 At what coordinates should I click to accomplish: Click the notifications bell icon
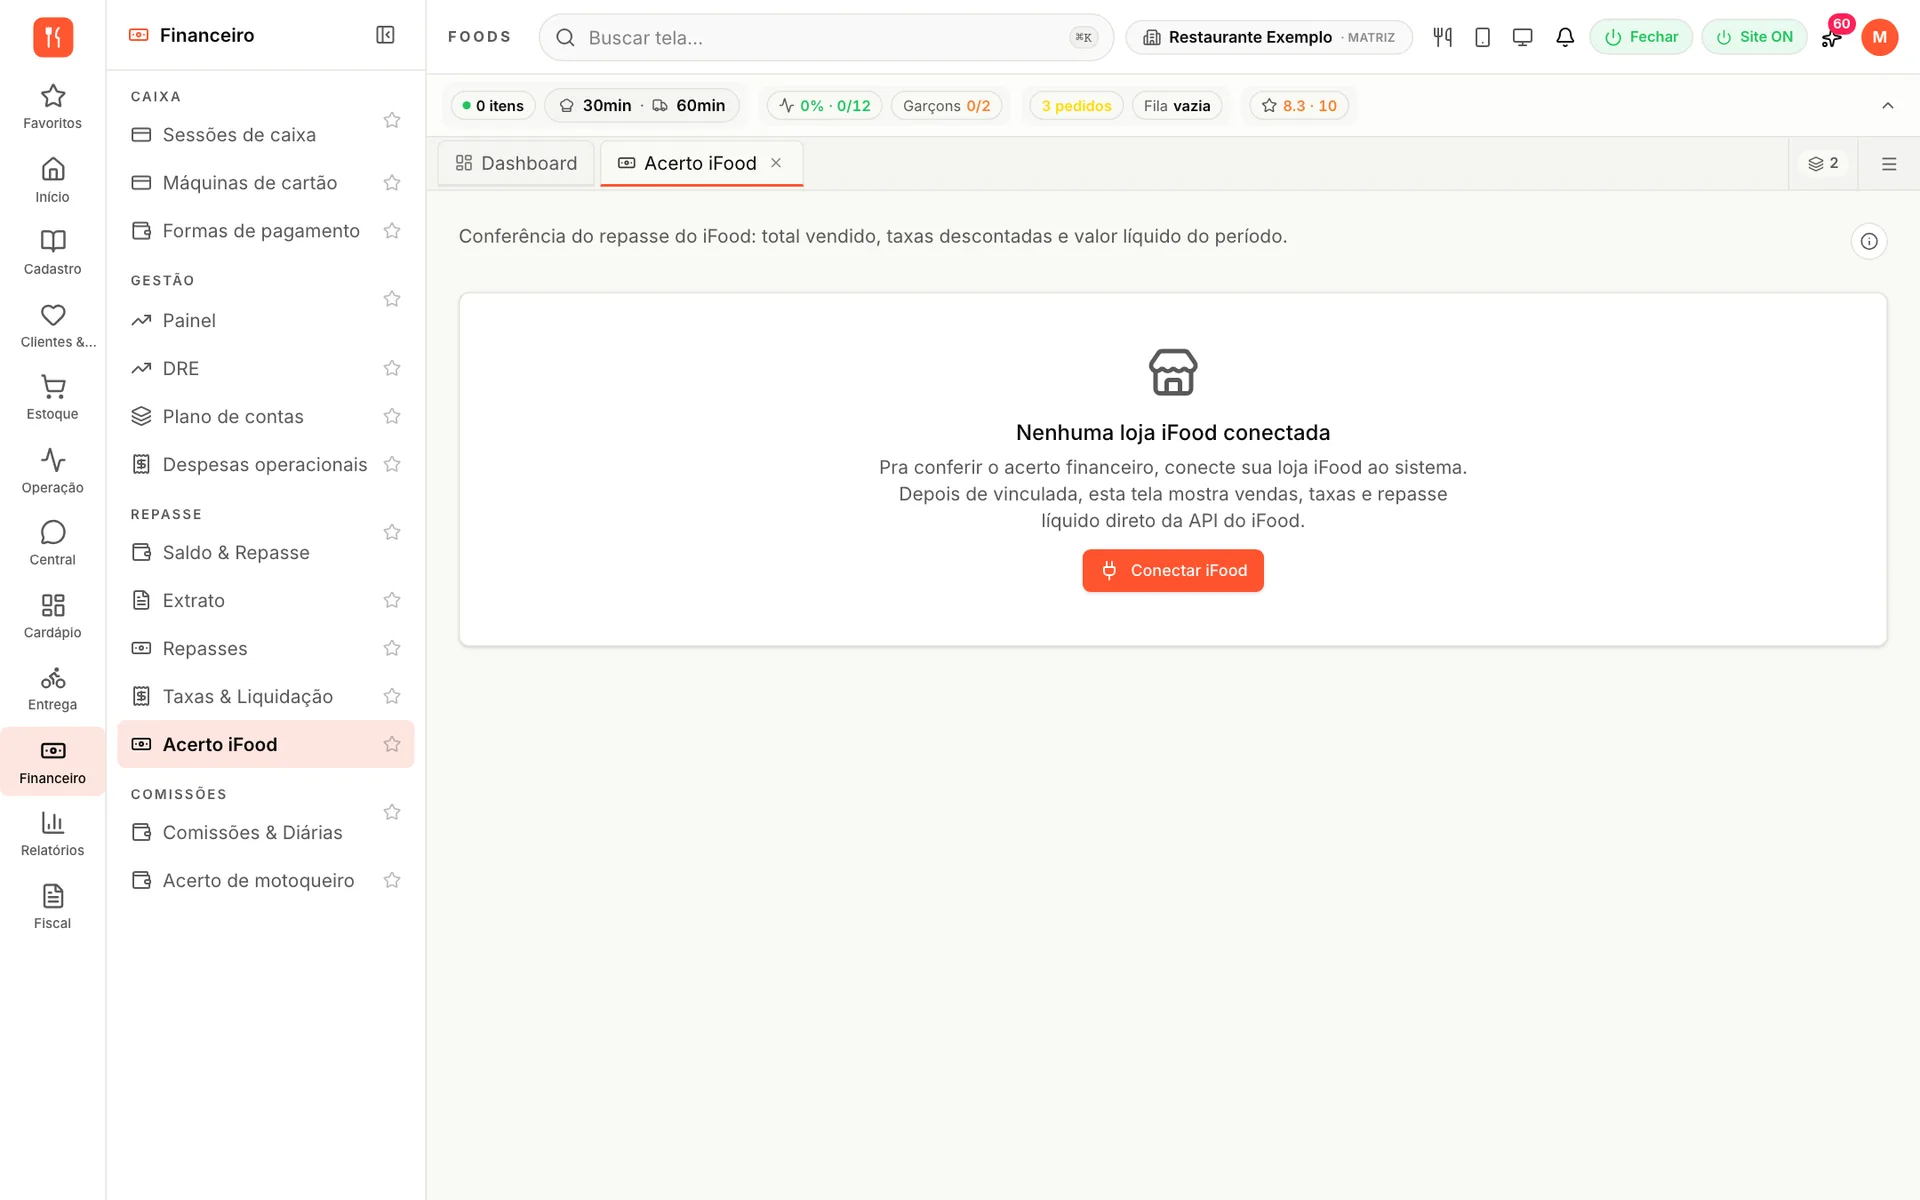pyautogui.click(x=1565, y=37)
